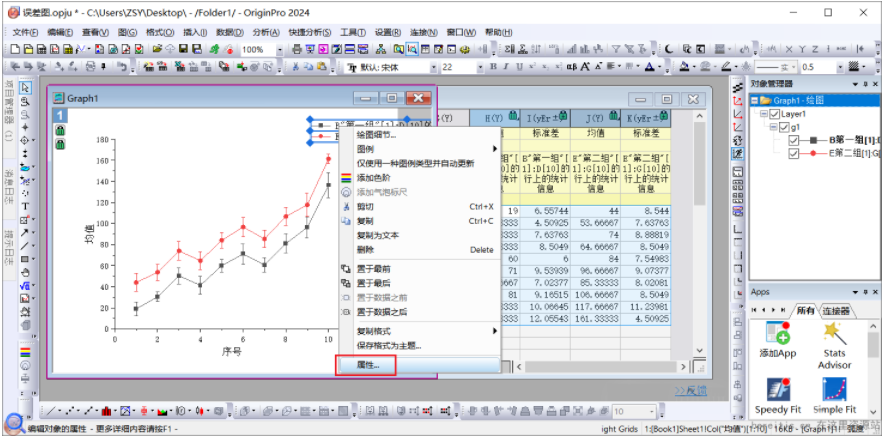Switch to the 所有 tab in Apps
This screenshot has width=884, height=437.
point(805,311)
